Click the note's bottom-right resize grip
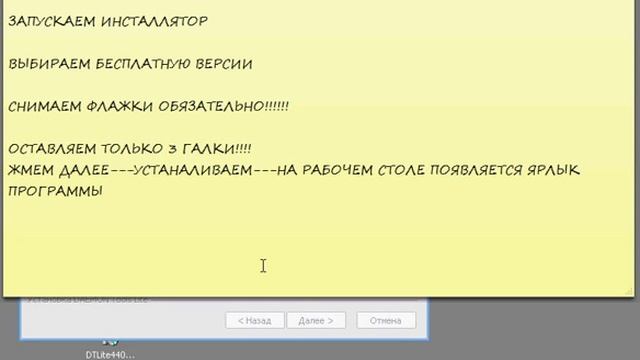Image resolution: width=640 pixels, height=360 pixels. coord(629,291)
